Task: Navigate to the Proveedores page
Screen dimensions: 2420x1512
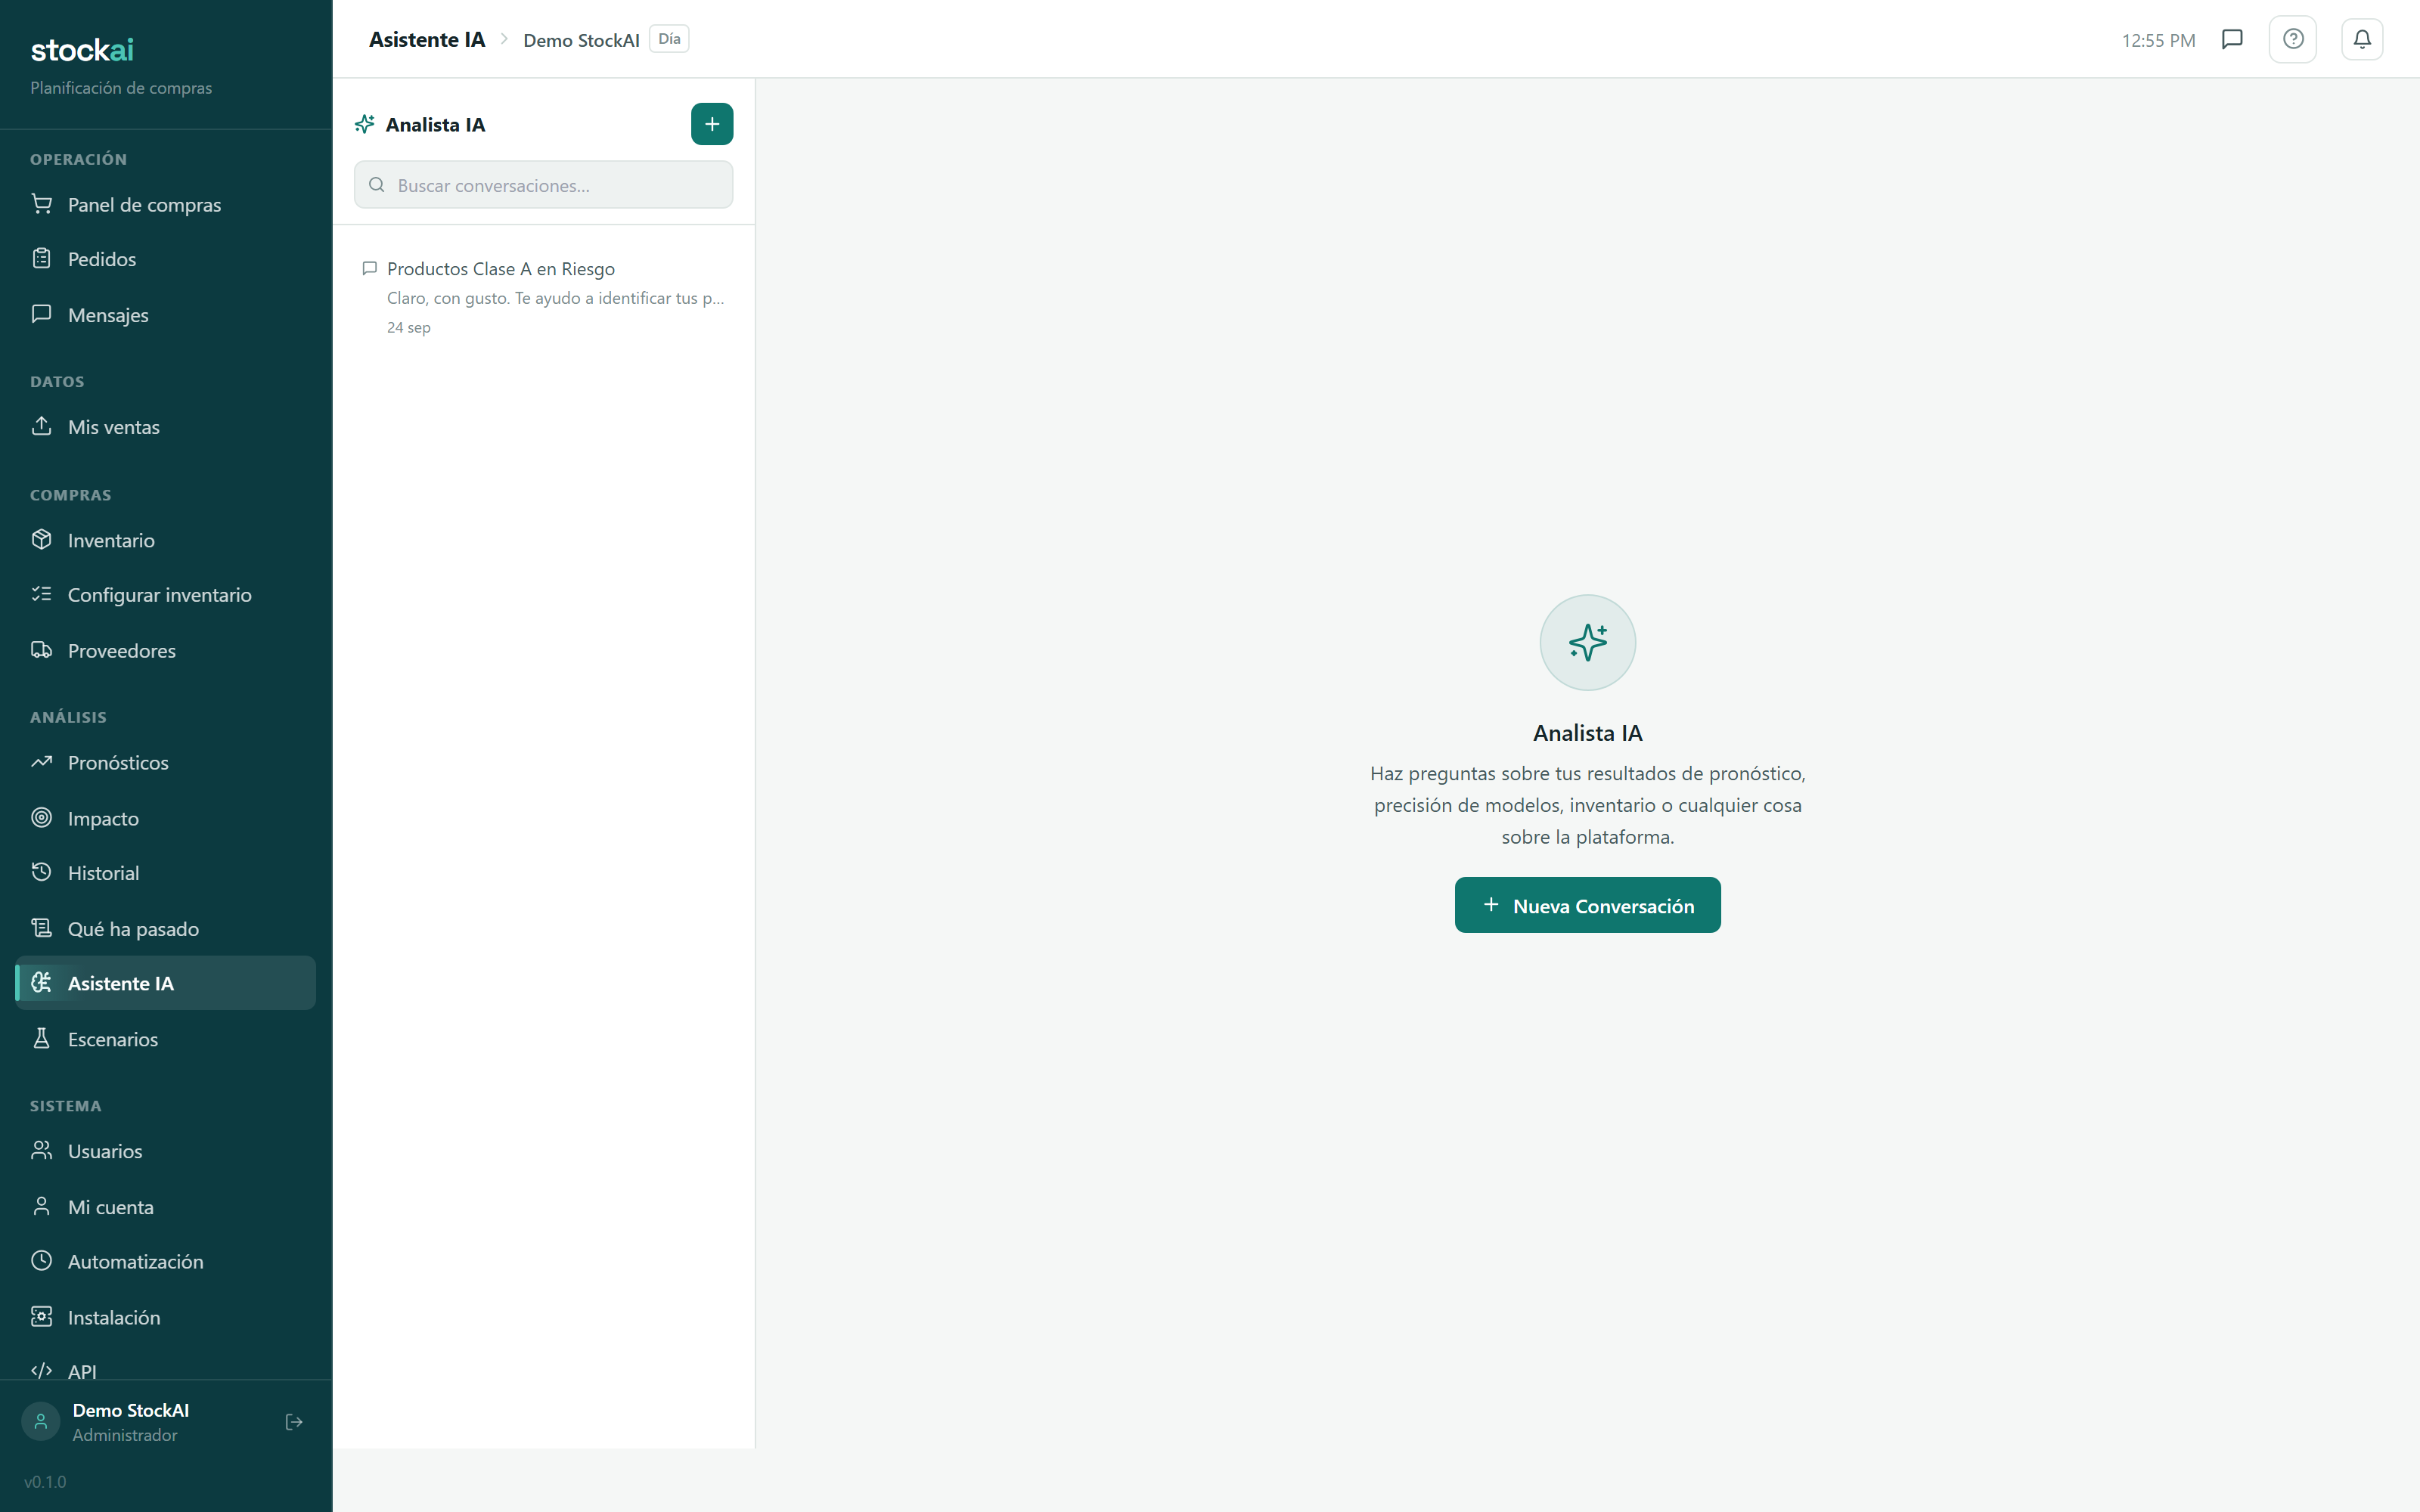Action: point(165,651)
